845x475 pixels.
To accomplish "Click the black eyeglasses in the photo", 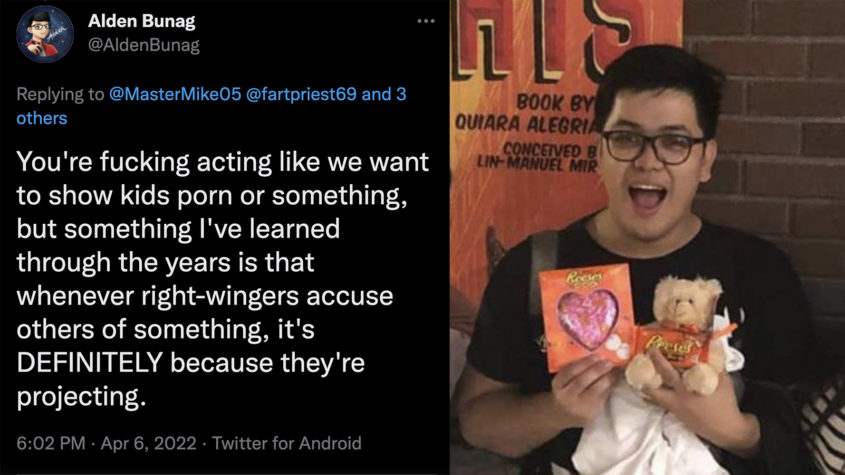I will point(653,147).
